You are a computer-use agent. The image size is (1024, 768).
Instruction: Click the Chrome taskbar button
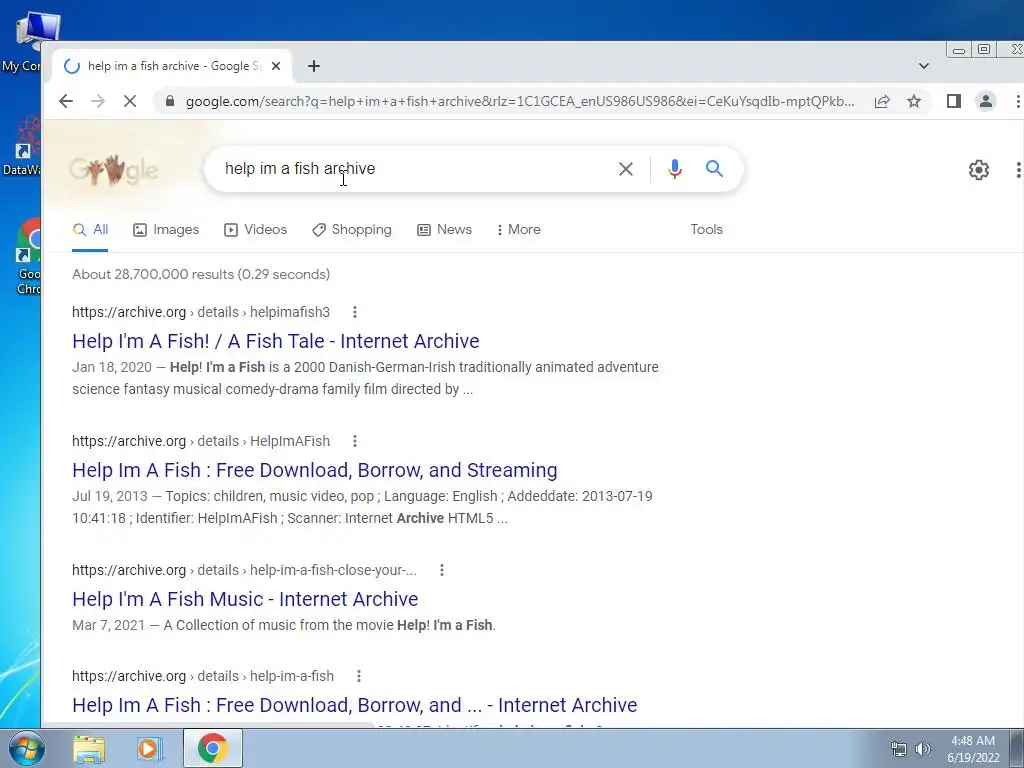point(213,748)
